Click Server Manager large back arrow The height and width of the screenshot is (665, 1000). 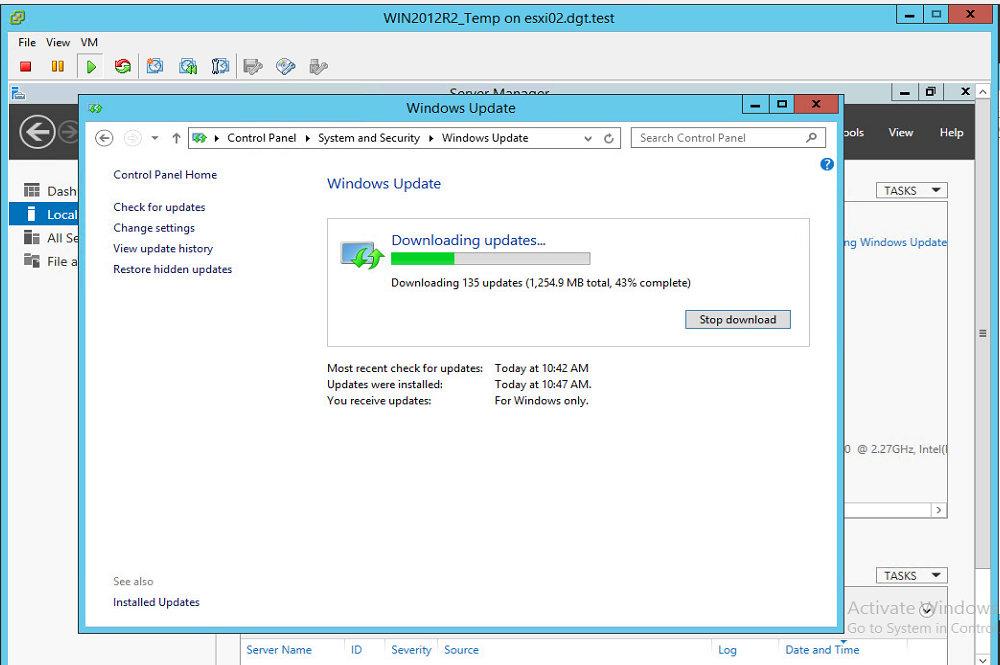point(37,132)
